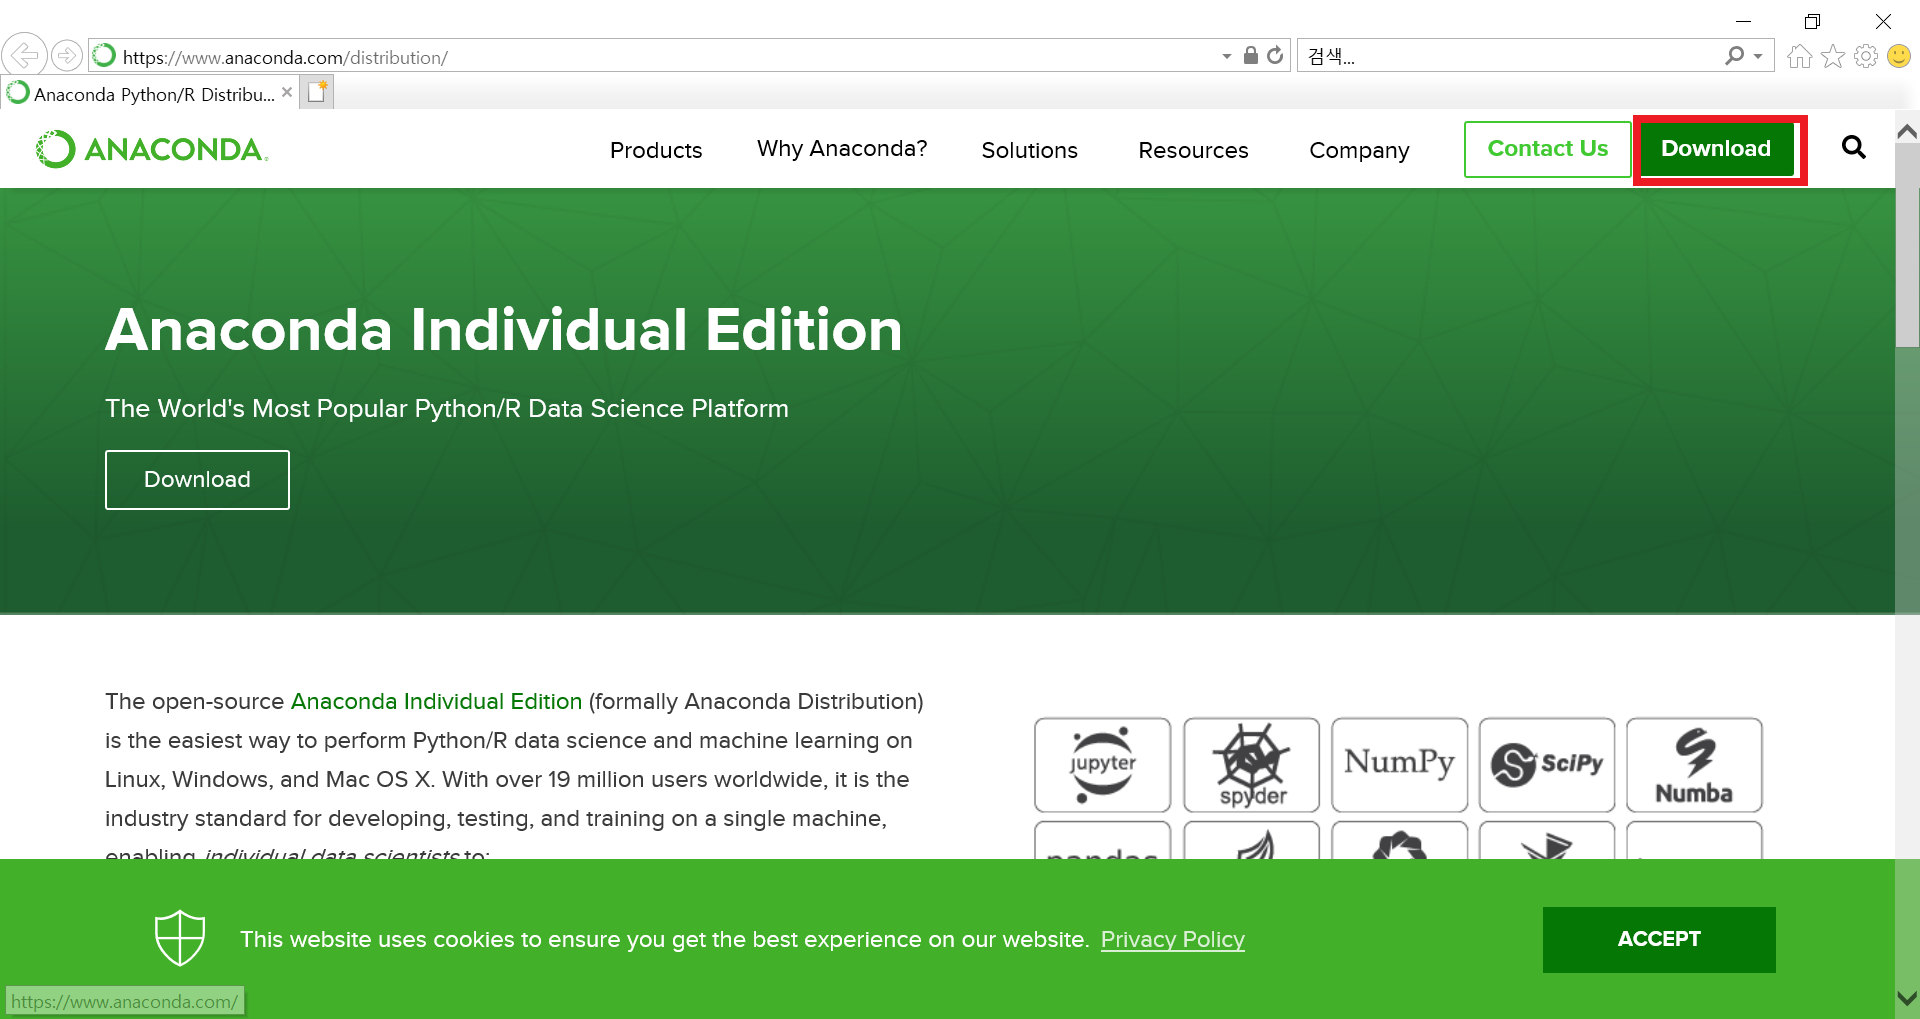Click the ACCEPT cookies button
The image size is (1920, 1019).
pos(1659,940)
